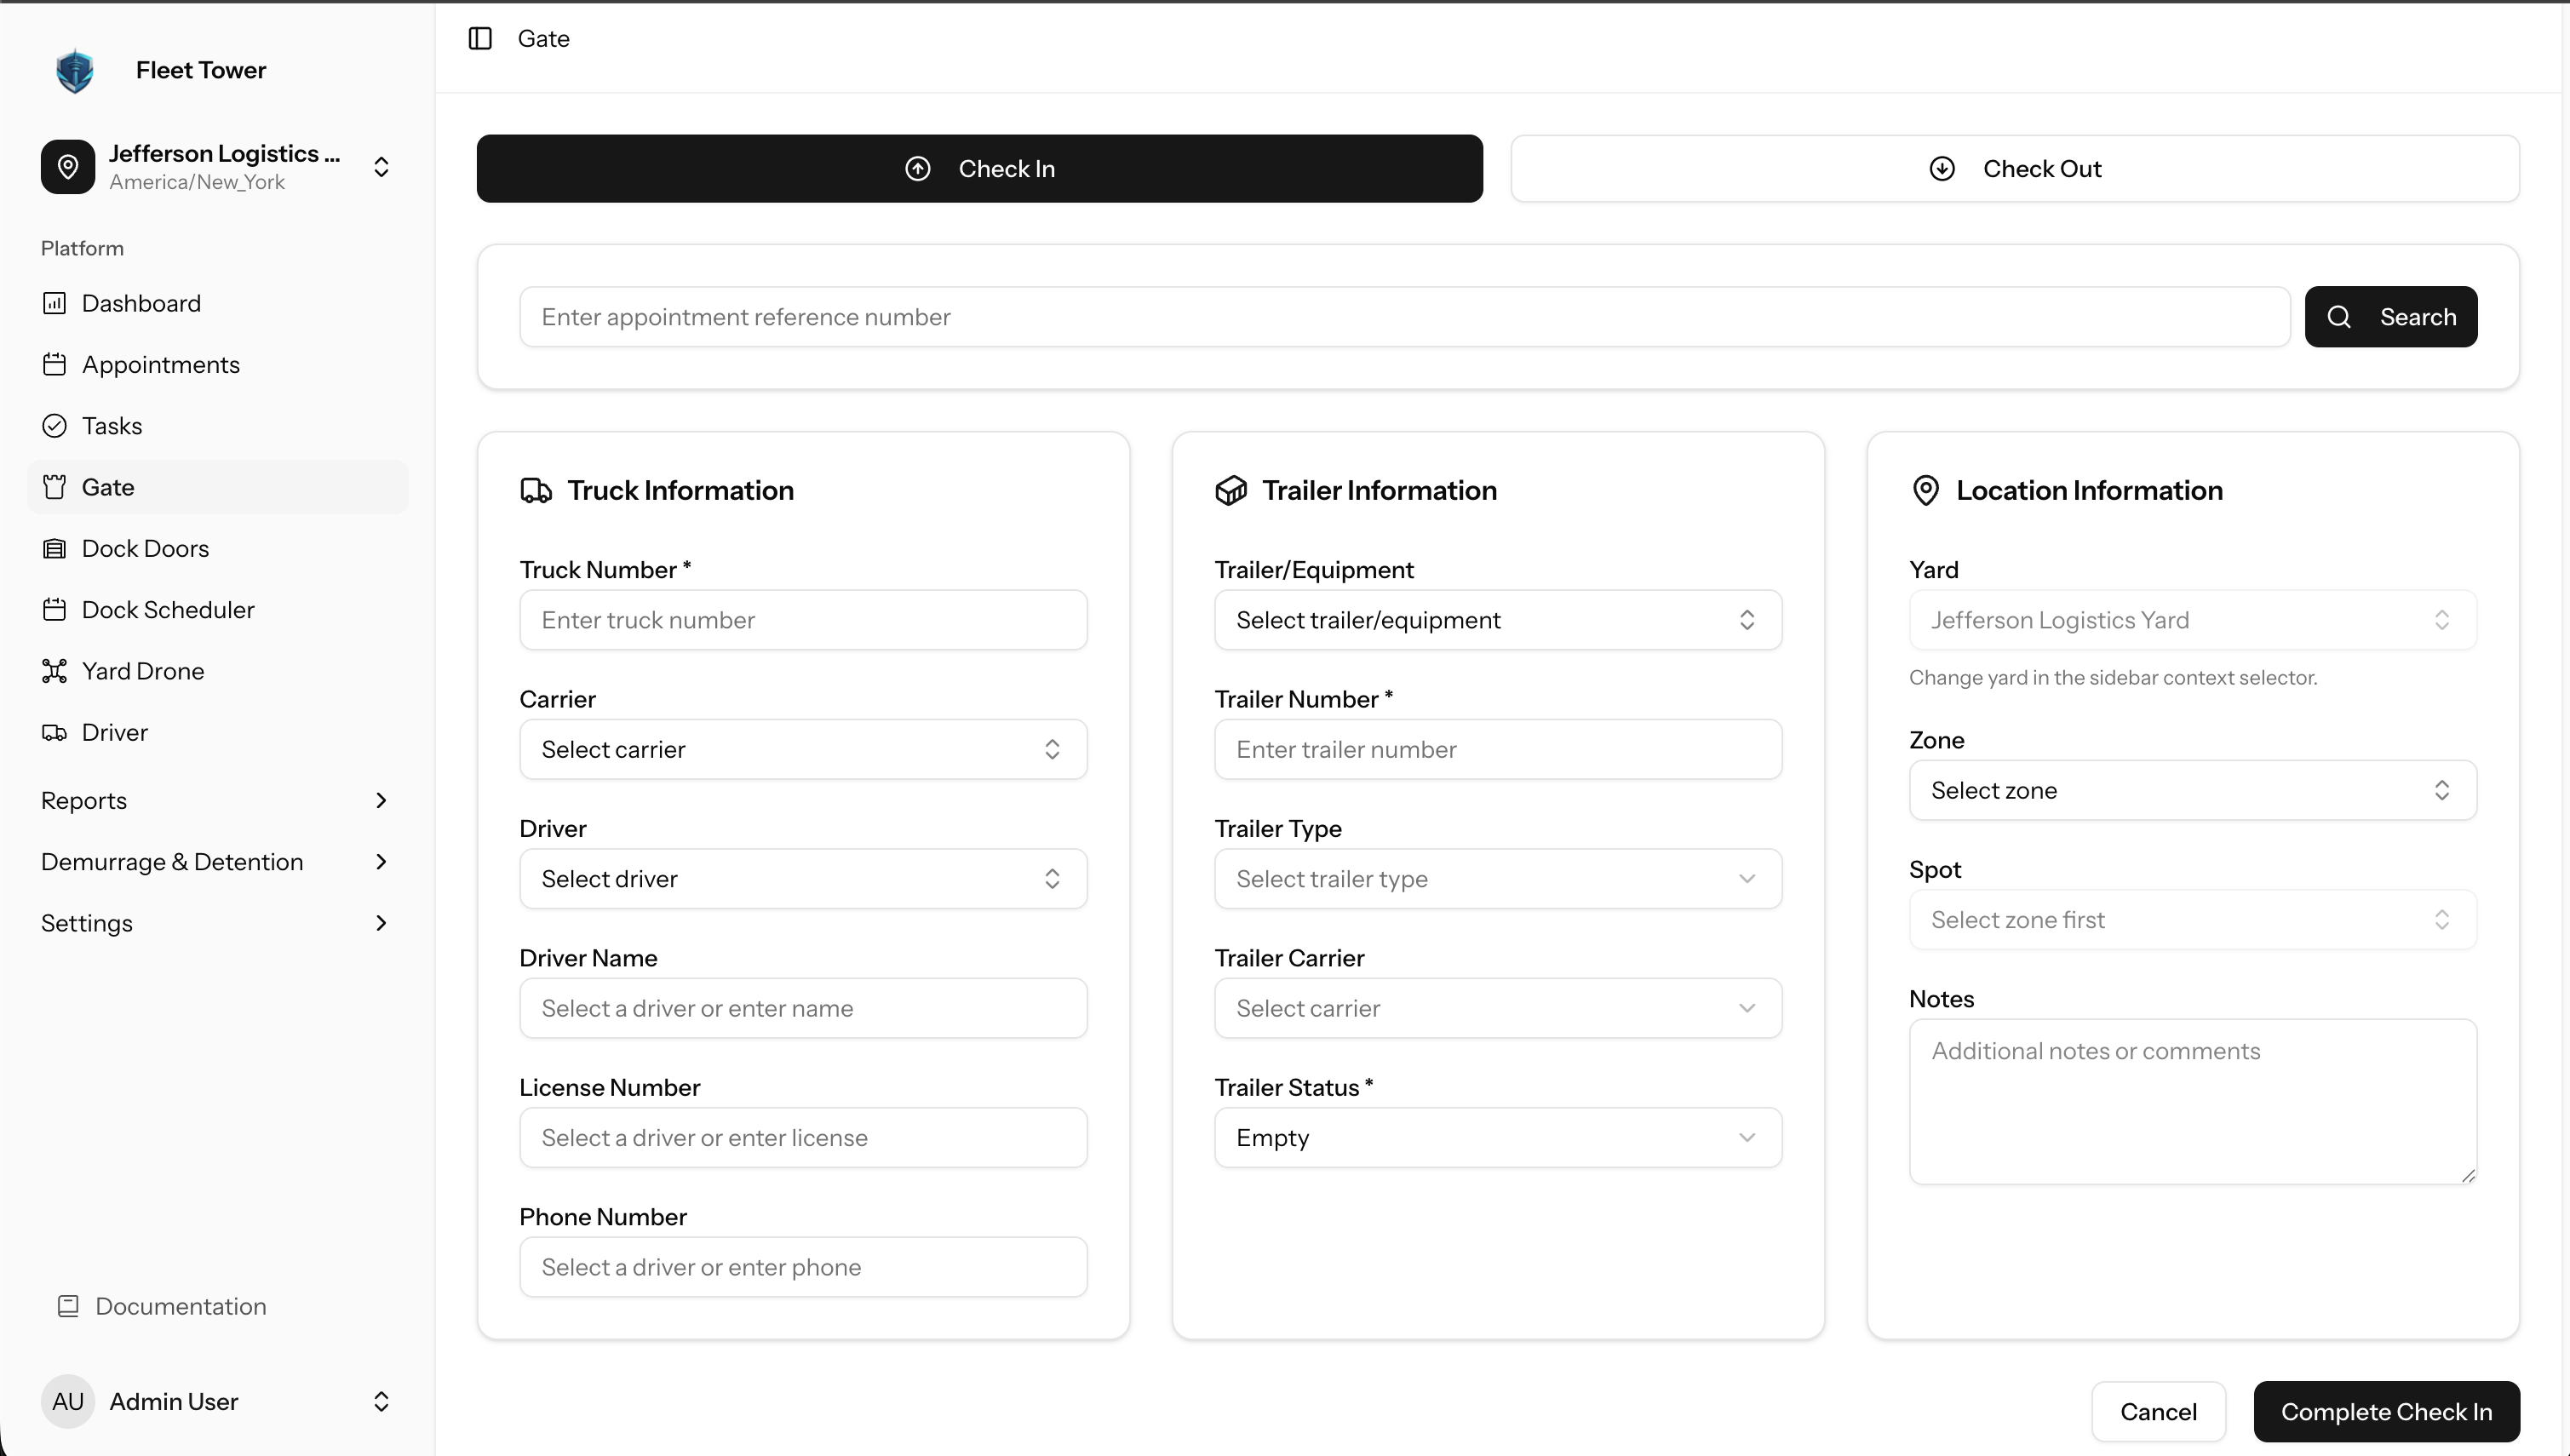Select the Yard Drone icon
This screenshot has width=2570, height=1456.
(56, 671)
